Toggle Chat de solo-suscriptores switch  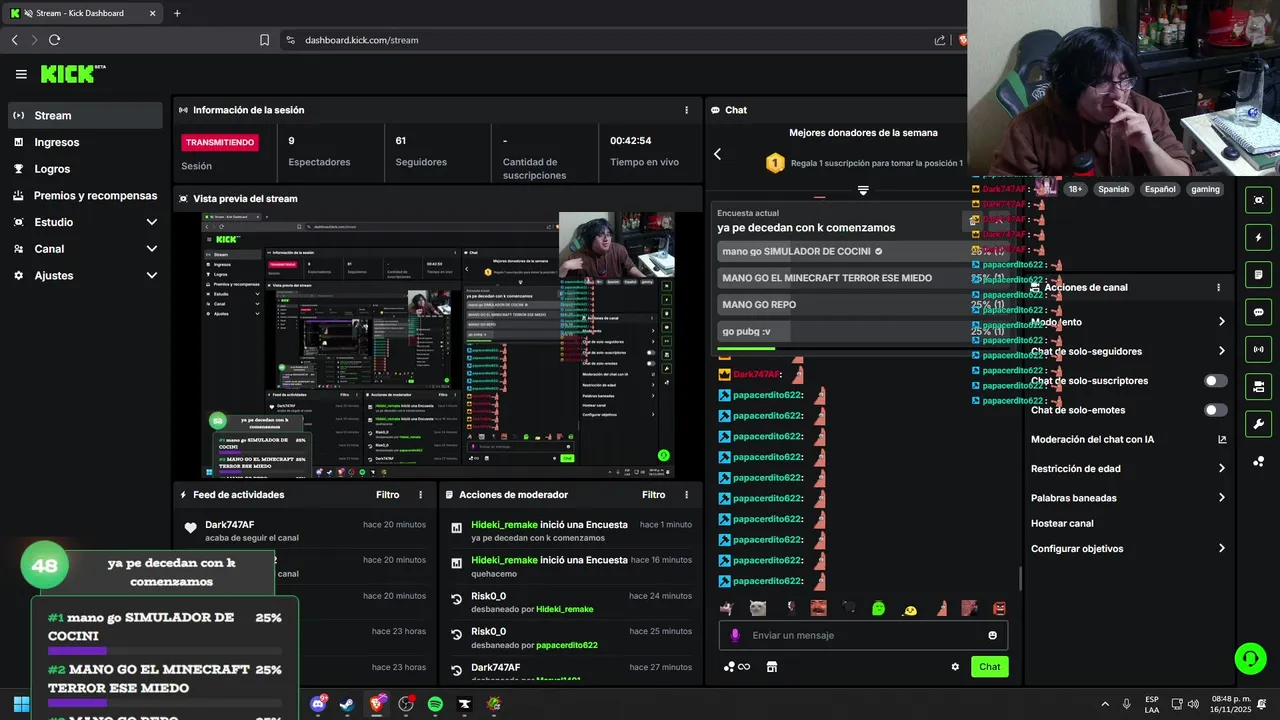pyautogui.click(x=1215, y=381)
